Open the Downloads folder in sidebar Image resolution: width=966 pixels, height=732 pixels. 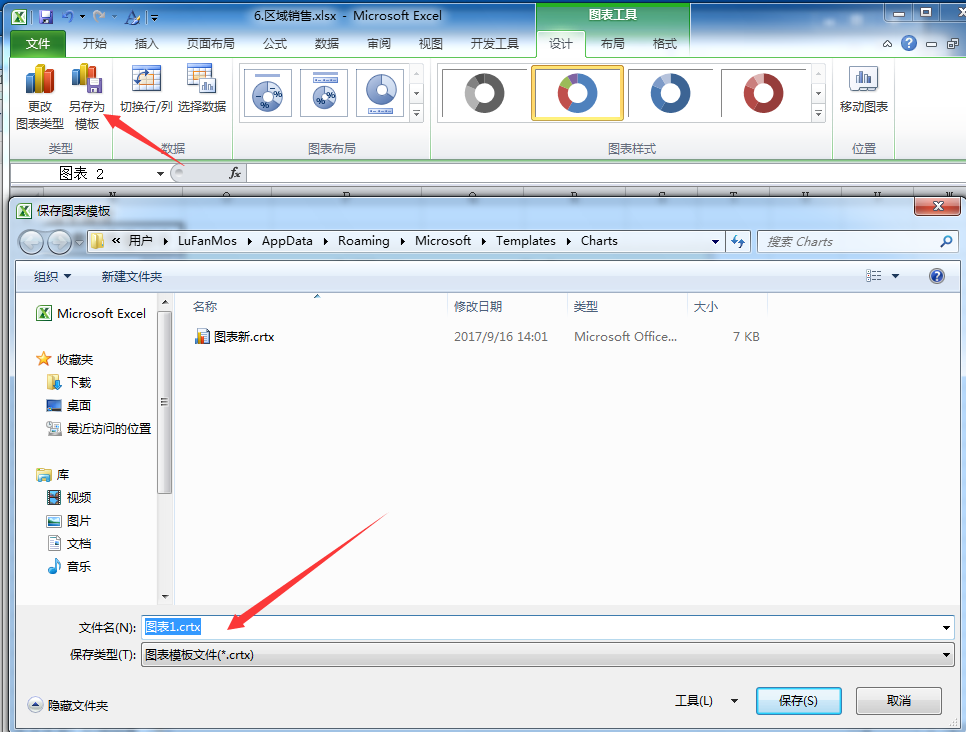pos(78,382)
